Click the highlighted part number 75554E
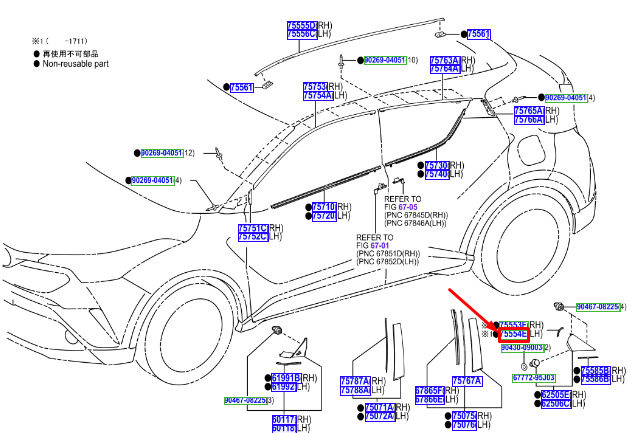This screenshot has height=433, width=642. pyautogui.click(x=514, y=334)
